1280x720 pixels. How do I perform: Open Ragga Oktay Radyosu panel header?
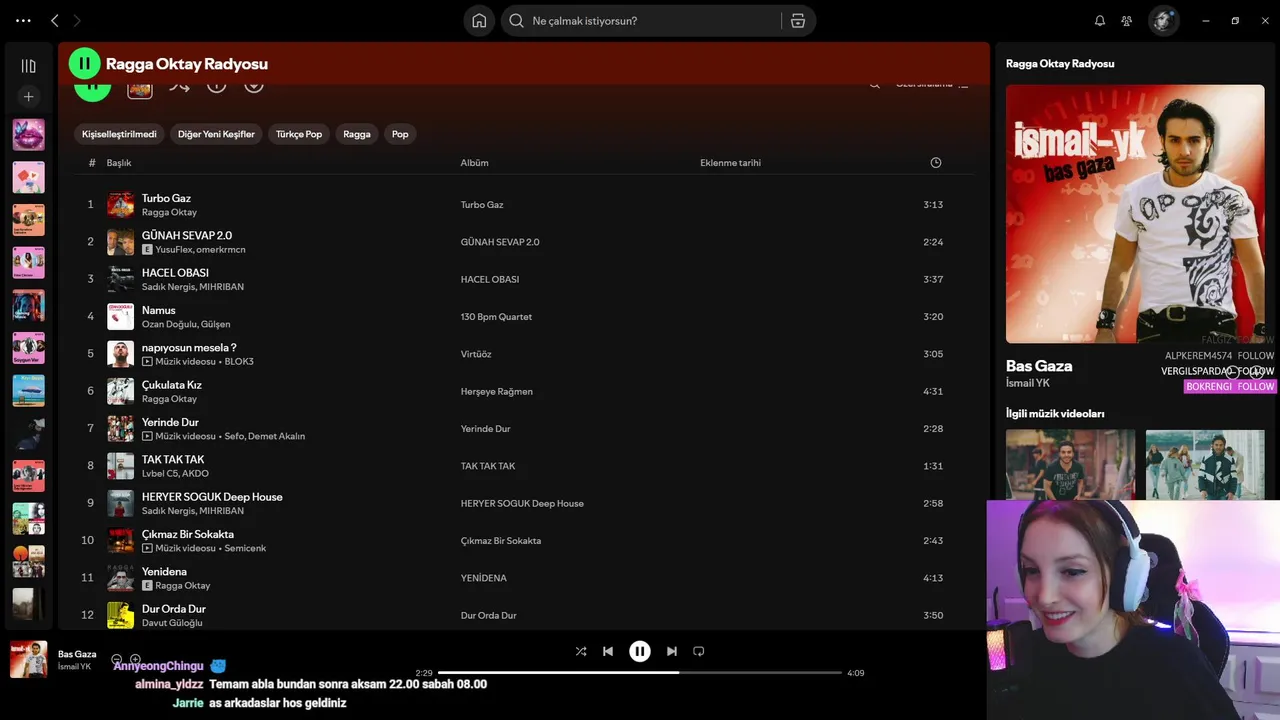tap(1060, 63)
